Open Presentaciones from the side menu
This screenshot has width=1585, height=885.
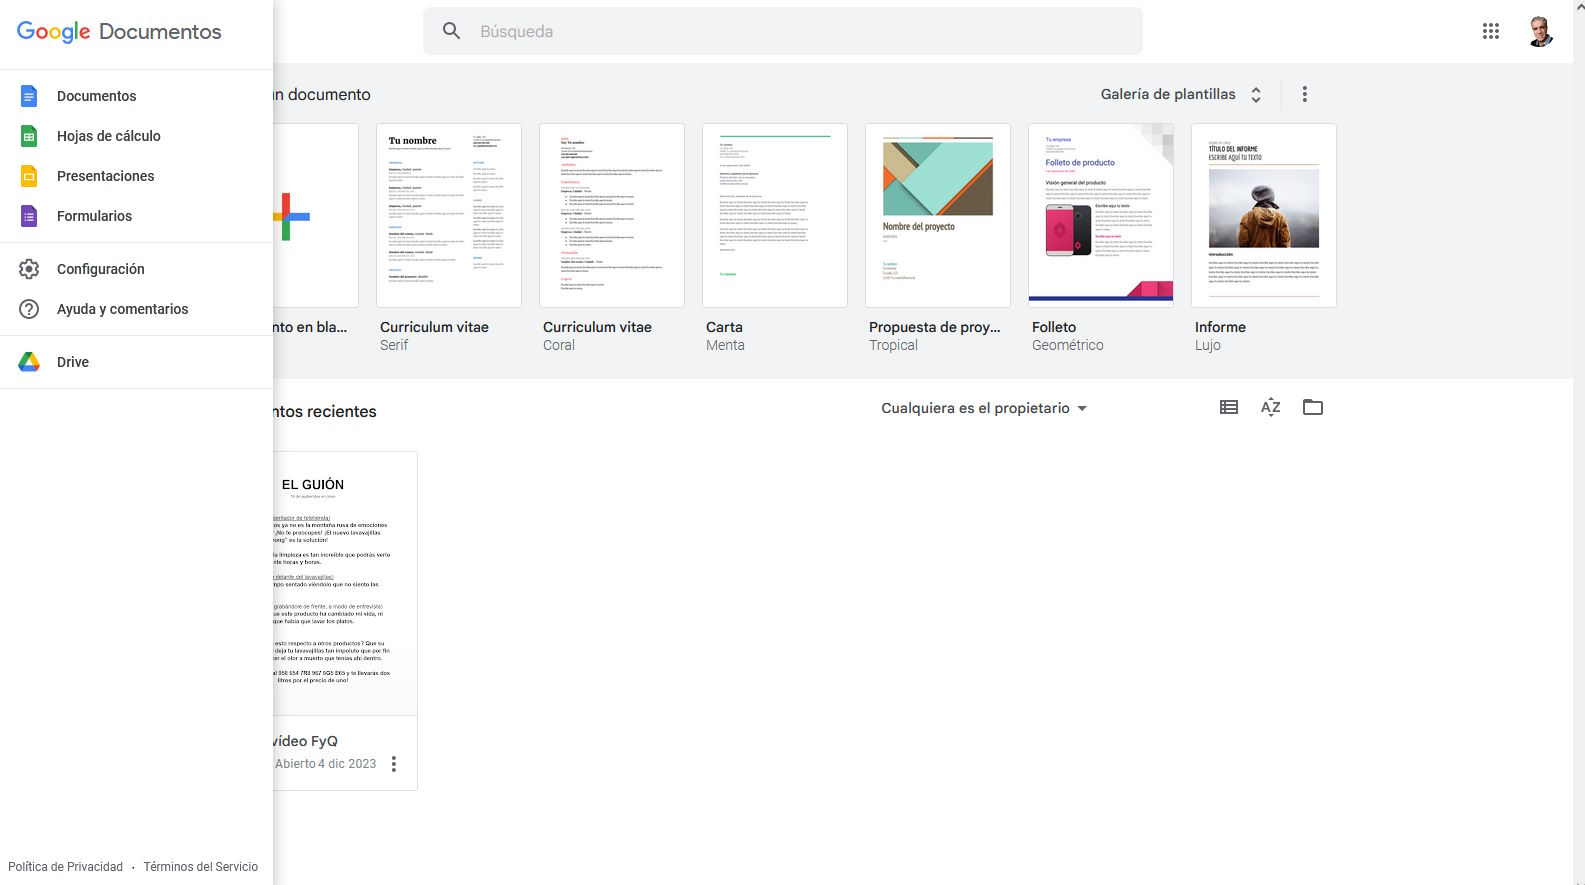[x=105, y=176]
